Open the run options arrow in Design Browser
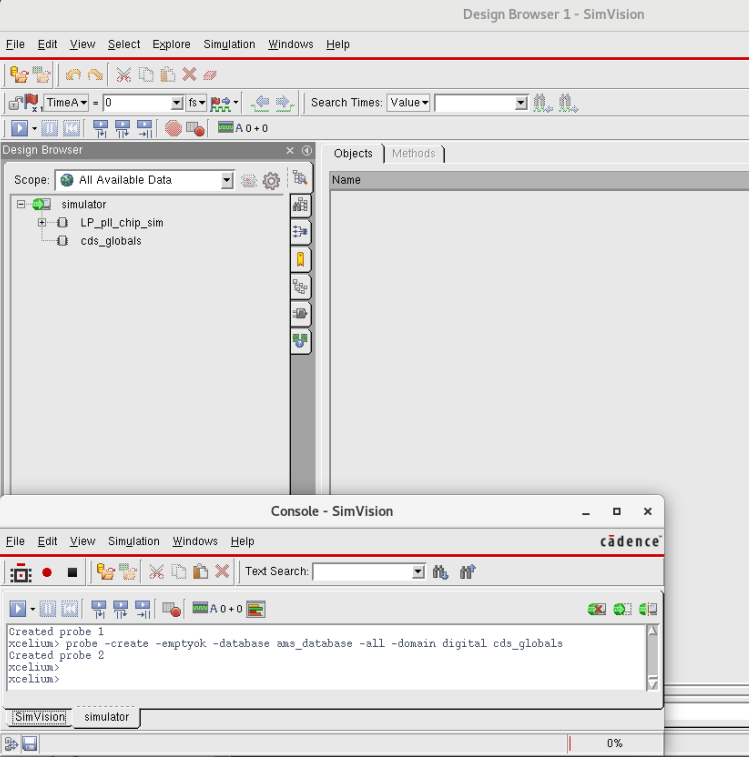The width and height of the screenshot is (749, 757). (34, 128)
